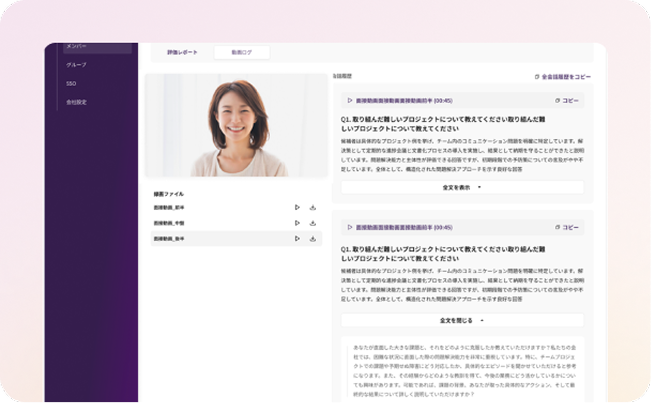Play the third highlighted recording file
The height and width of the screenshot is (403, 651).
(297, 239)
